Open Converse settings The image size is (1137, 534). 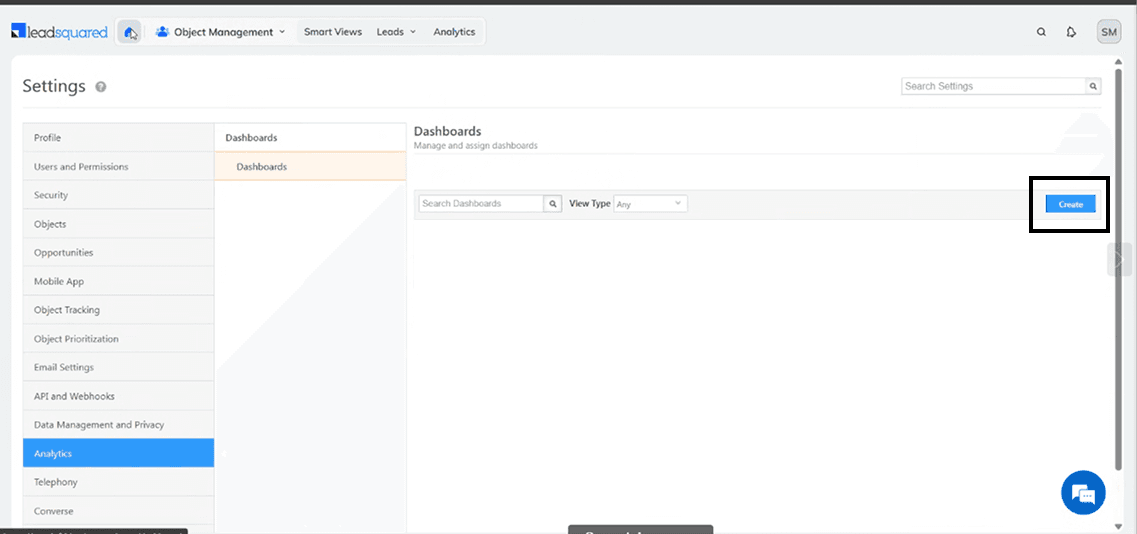[118, 511]
